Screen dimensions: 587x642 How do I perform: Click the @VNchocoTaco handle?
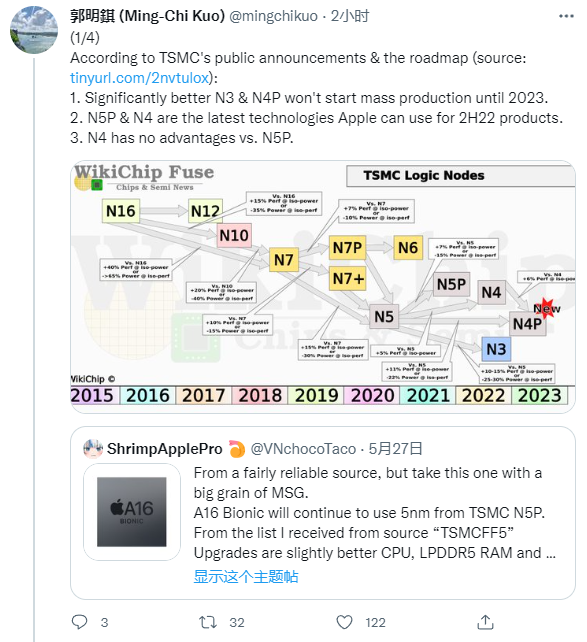[x=303, y=449]
